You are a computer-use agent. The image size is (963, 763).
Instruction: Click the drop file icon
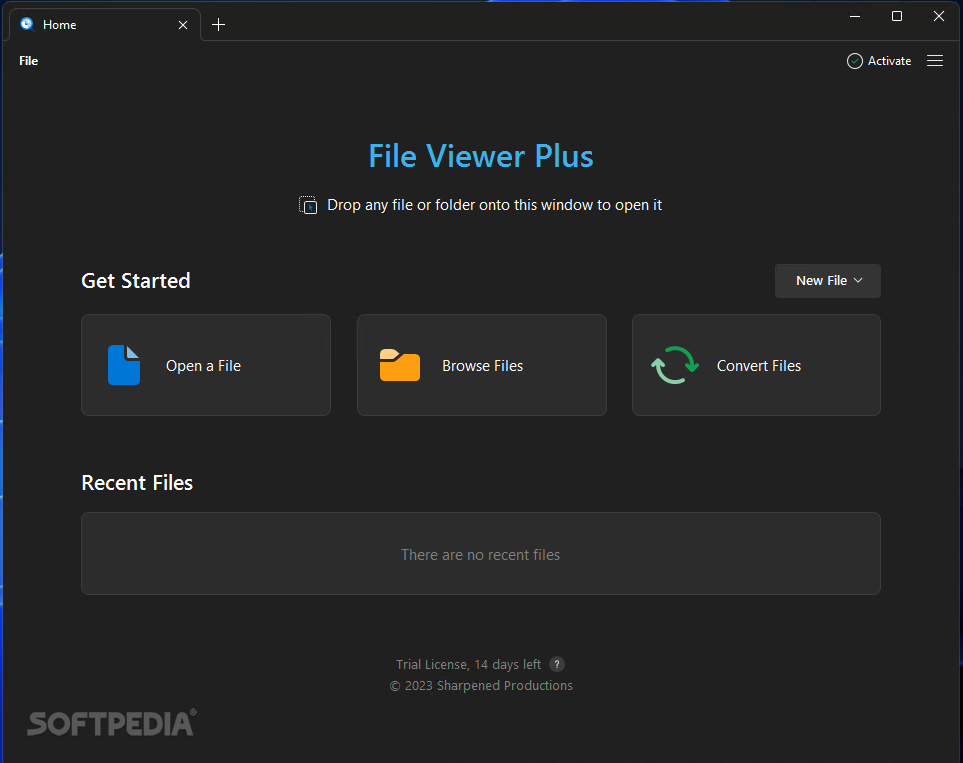[308, 205]
